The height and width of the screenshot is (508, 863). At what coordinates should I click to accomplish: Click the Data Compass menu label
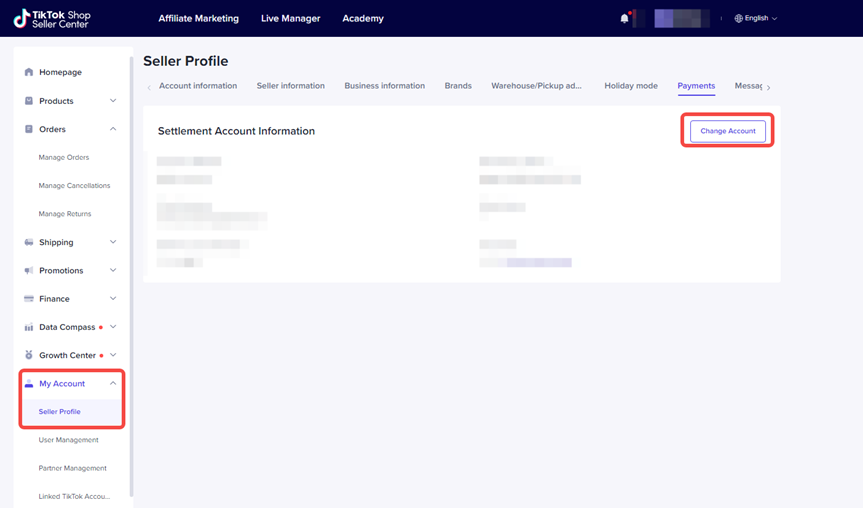coord(67,327)
